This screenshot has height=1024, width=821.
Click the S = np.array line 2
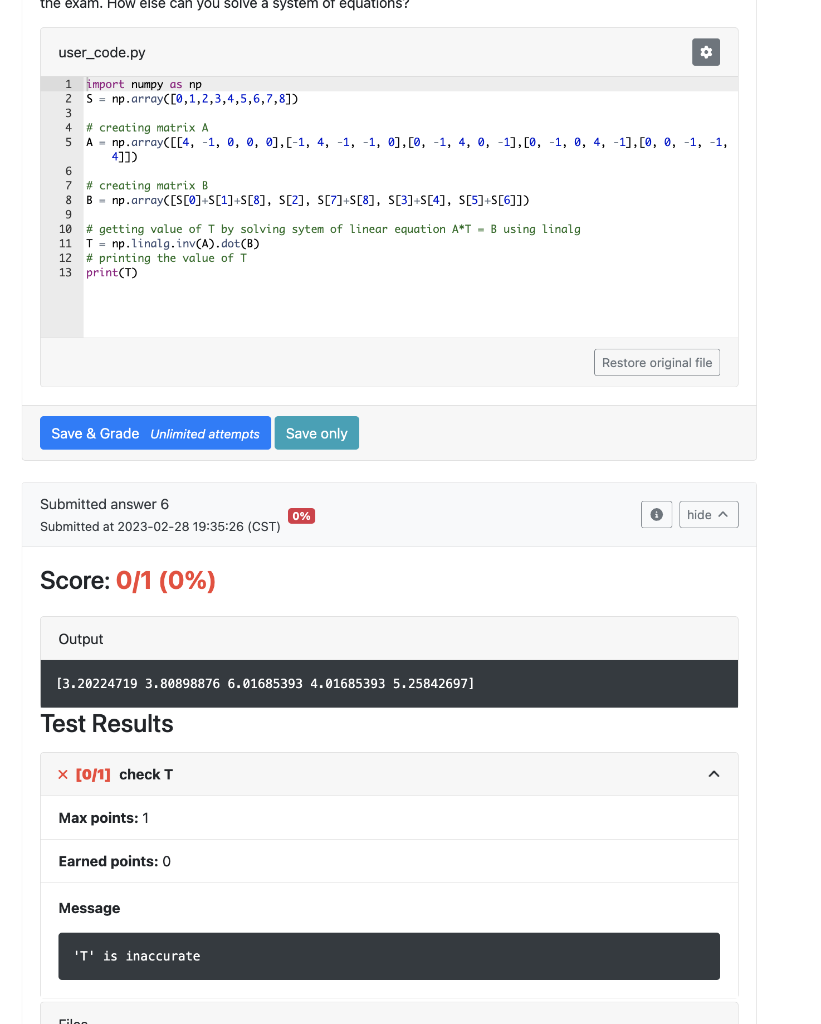click(192, 99)
